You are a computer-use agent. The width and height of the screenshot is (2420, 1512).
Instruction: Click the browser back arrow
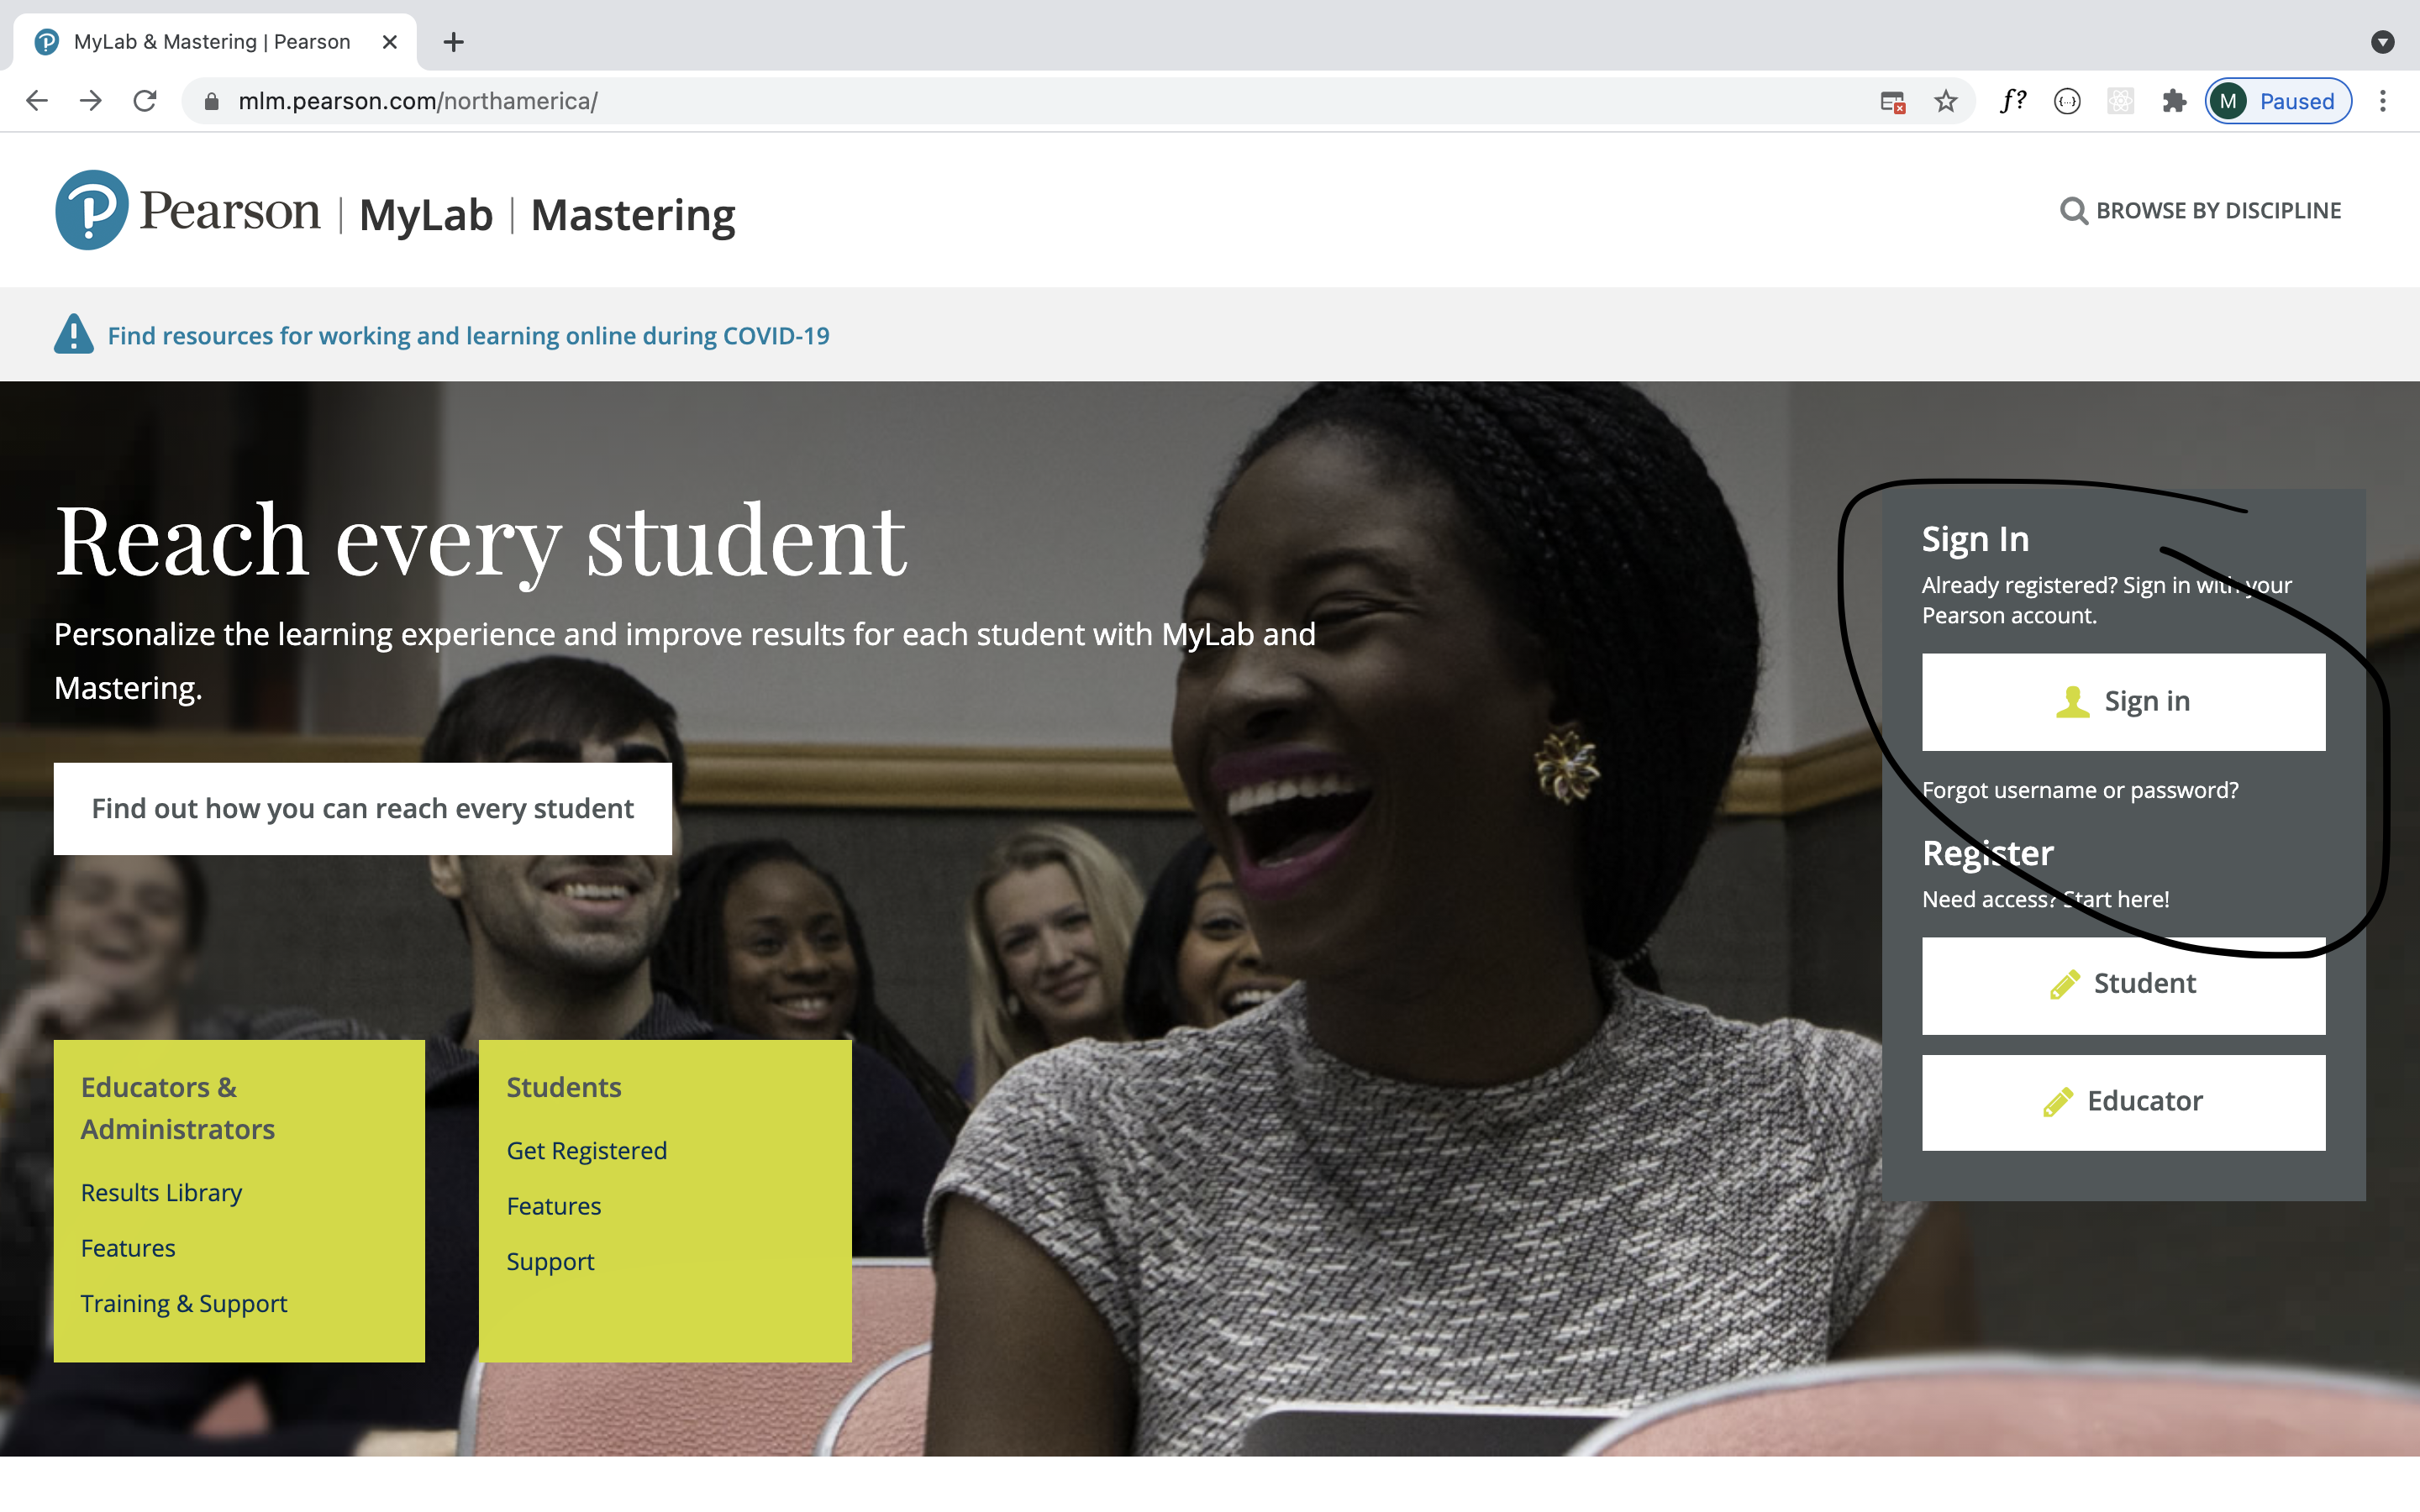(37, 101)
